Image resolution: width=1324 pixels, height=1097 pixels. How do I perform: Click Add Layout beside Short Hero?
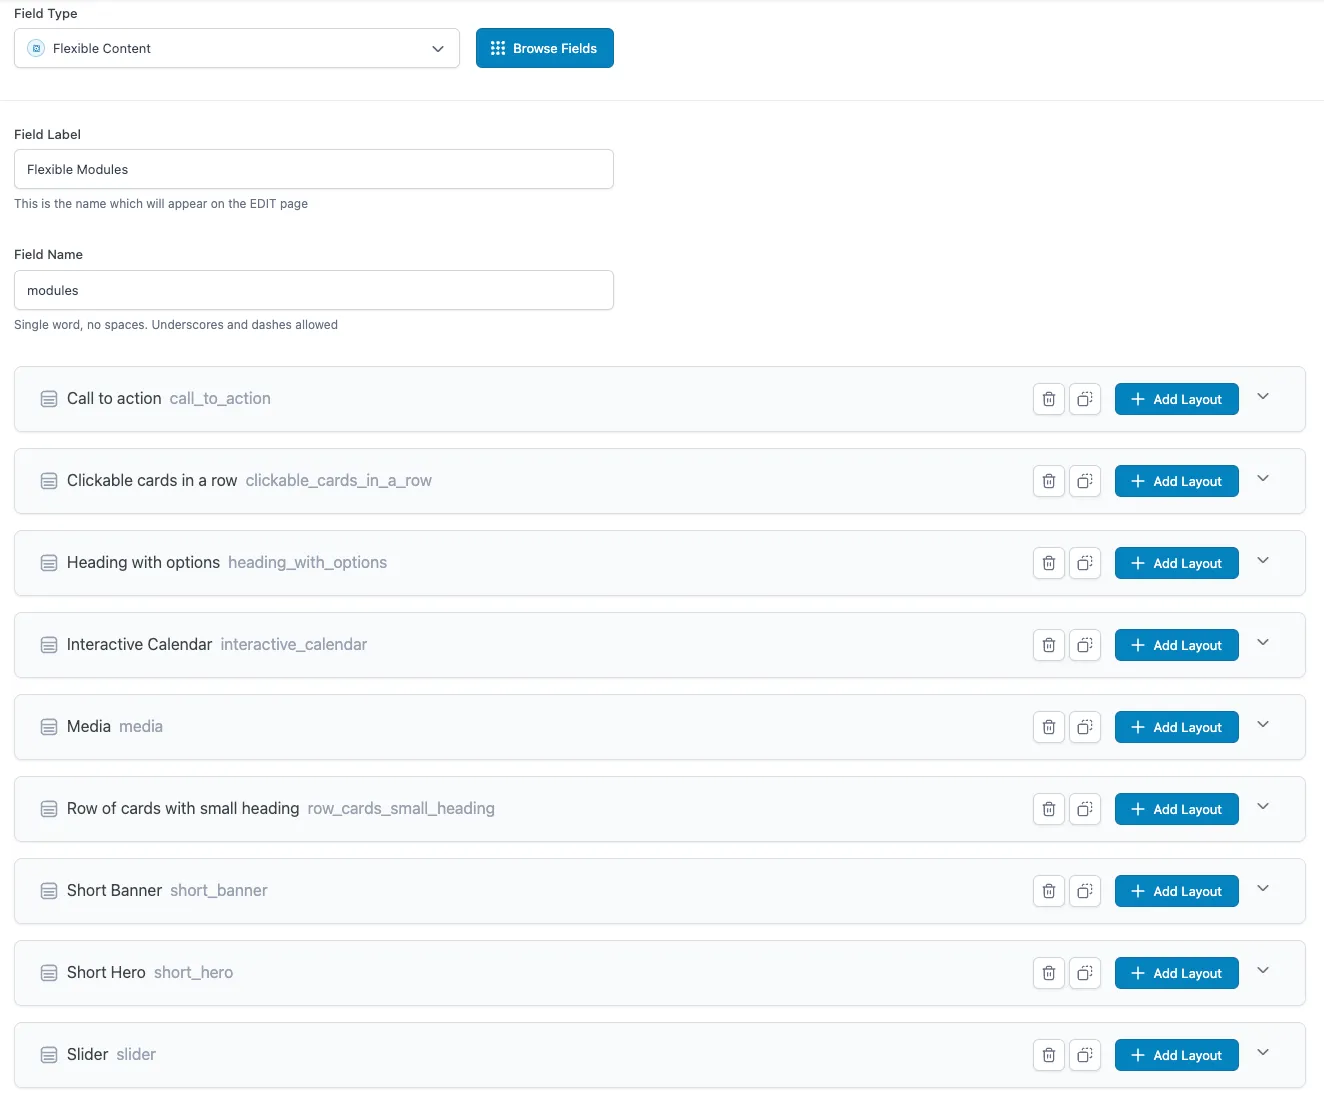pyautogui.click(x=1176, y=973)
